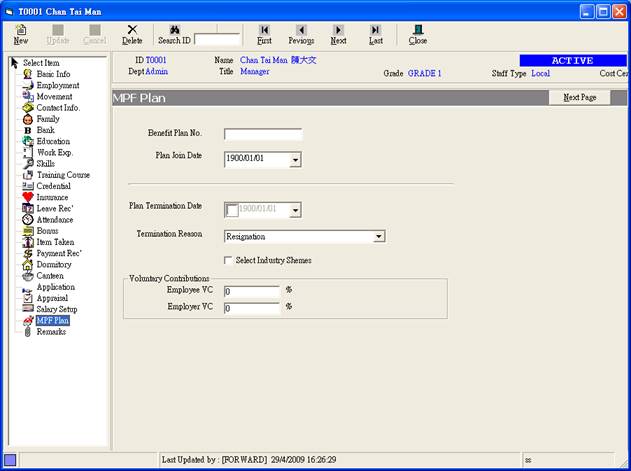Select Training Course in the sidebar
This screenshot has width=631, height=471.
click(x=63, y=175)
